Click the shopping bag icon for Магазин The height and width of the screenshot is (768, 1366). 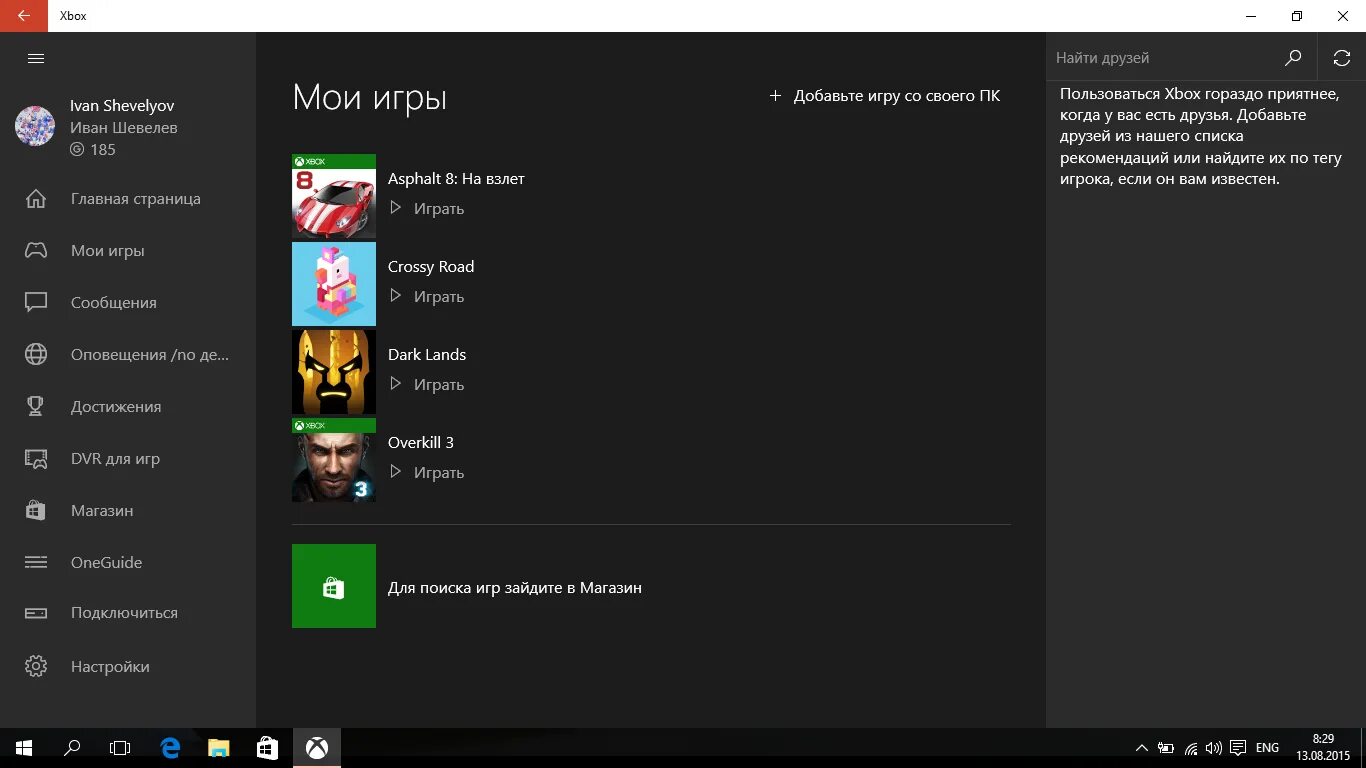click(36, 511)
